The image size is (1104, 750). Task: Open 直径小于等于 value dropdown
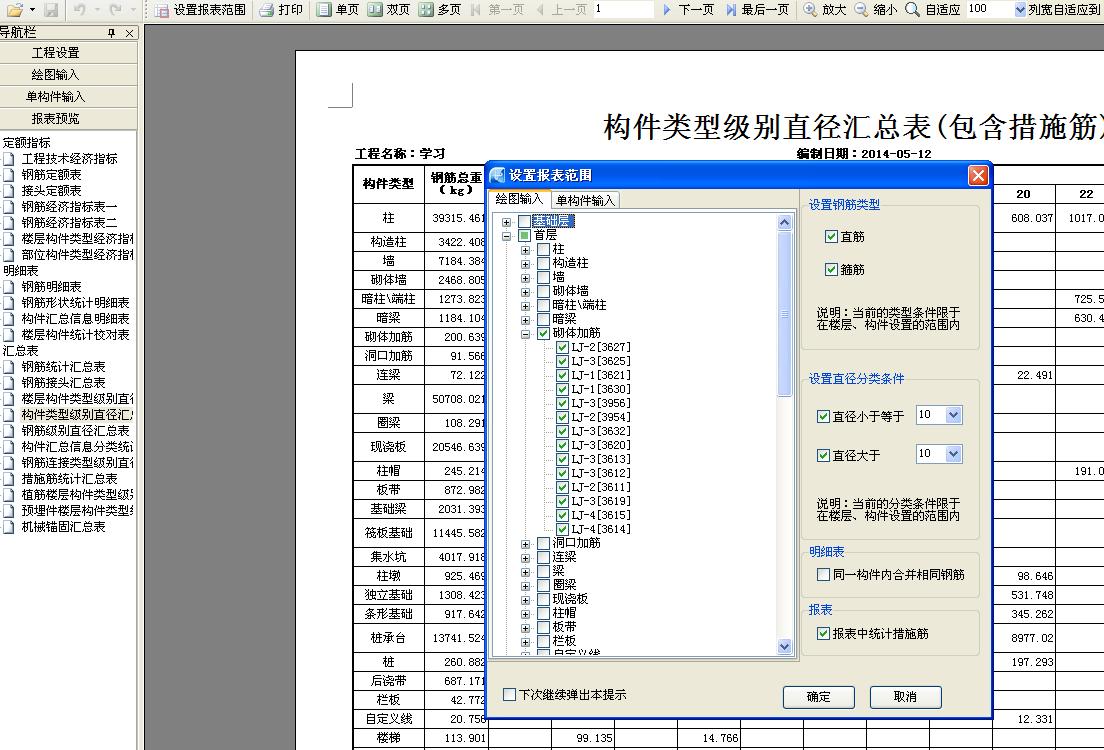(953, 415)
